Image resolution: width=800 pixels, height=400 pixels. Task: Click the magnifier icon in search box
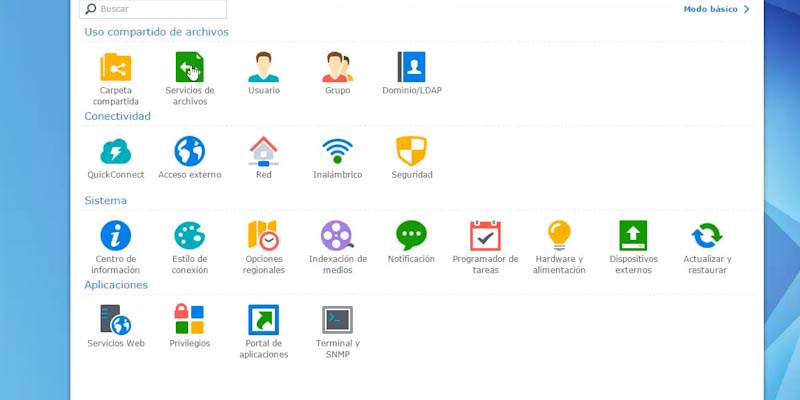coord(91,9)
